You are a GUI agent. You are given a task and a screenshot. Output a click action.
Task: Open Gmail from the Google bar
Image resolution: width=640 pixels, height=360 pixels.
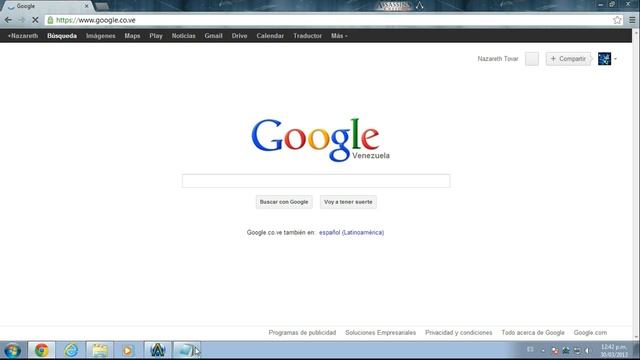coord(213,36)
